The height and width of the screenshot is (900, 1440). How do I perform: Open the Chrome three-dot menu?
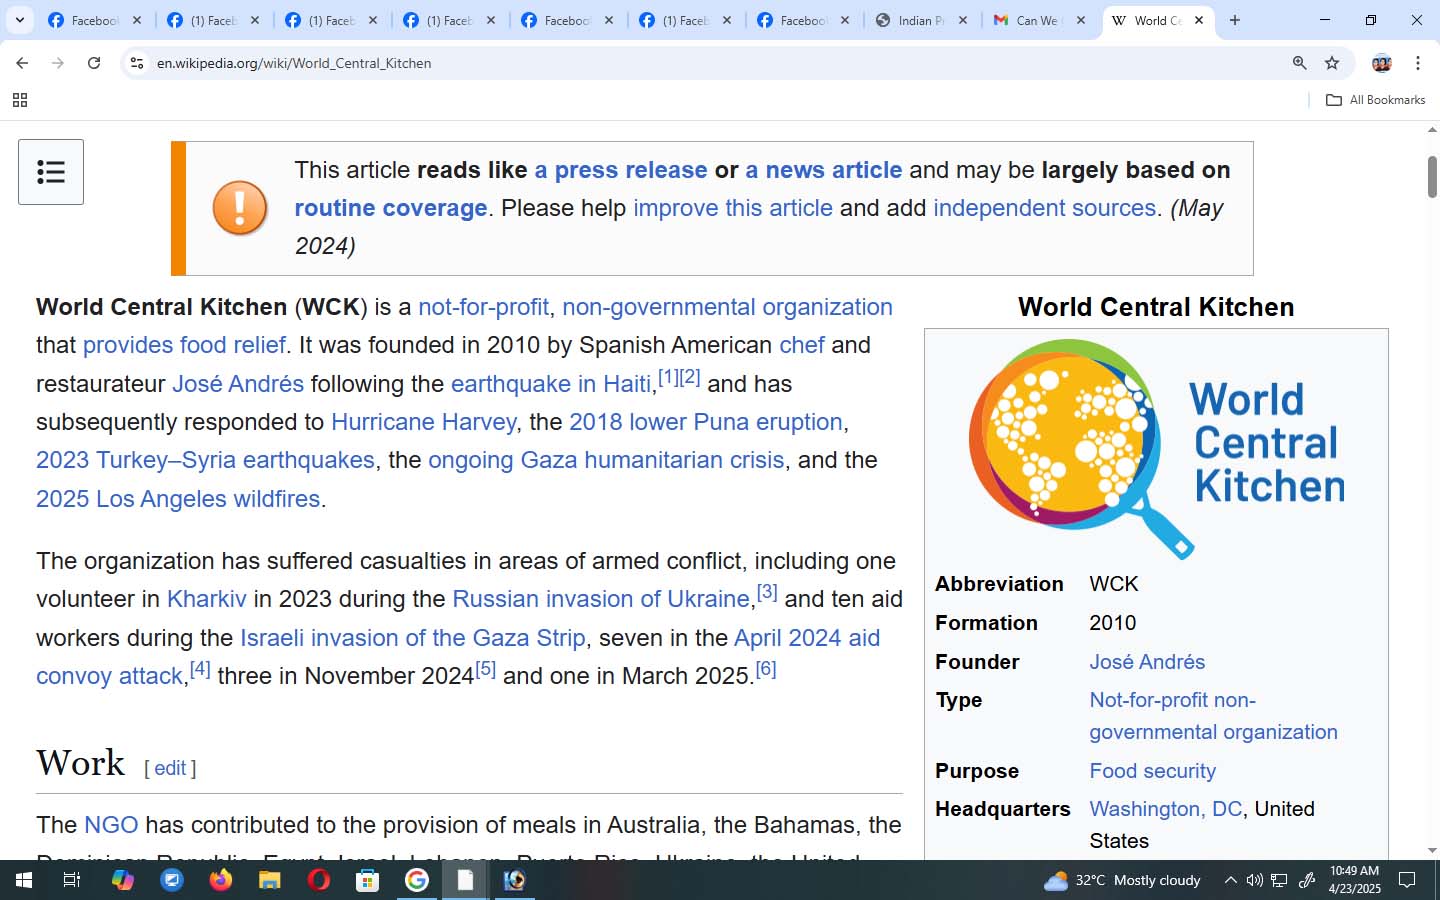point(1418,63)
